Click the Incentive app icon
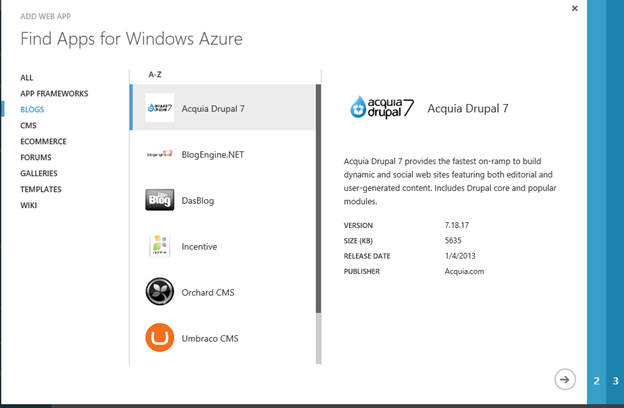624x408 pixels. [160, 246]
